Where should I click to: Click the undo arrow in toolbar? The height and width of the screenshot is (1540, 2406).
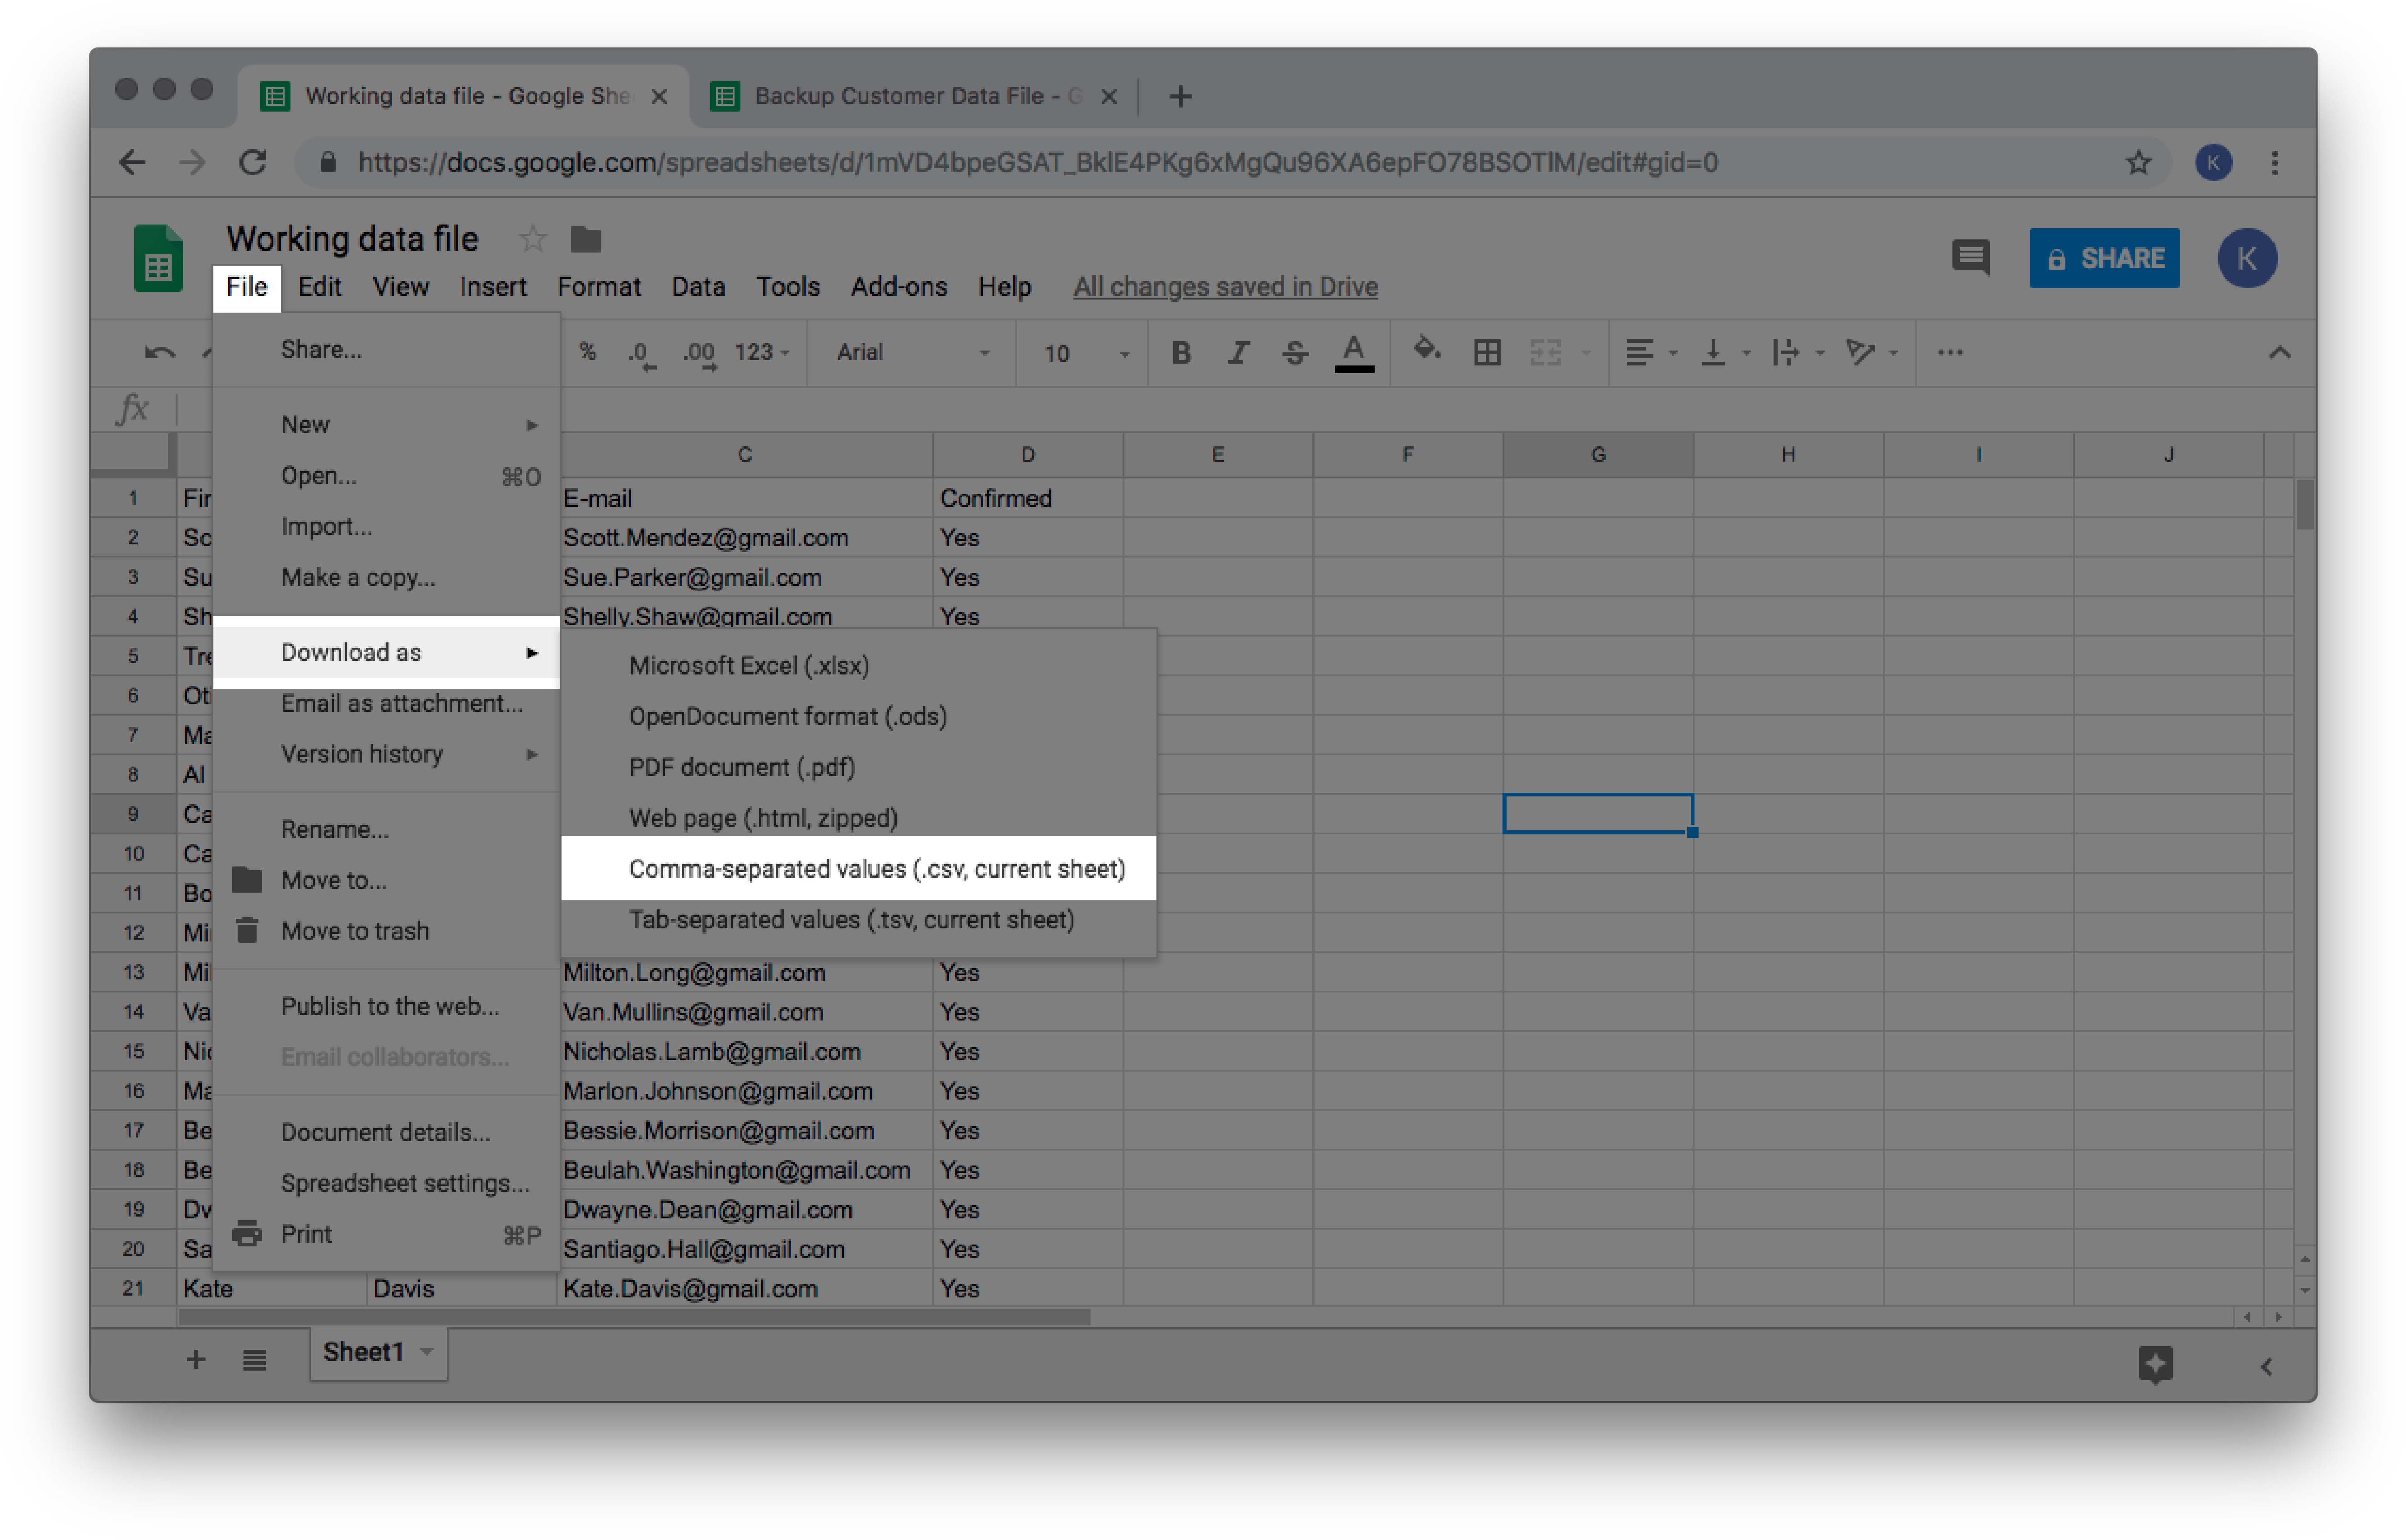pyautogui.click(x=160, y=352)
